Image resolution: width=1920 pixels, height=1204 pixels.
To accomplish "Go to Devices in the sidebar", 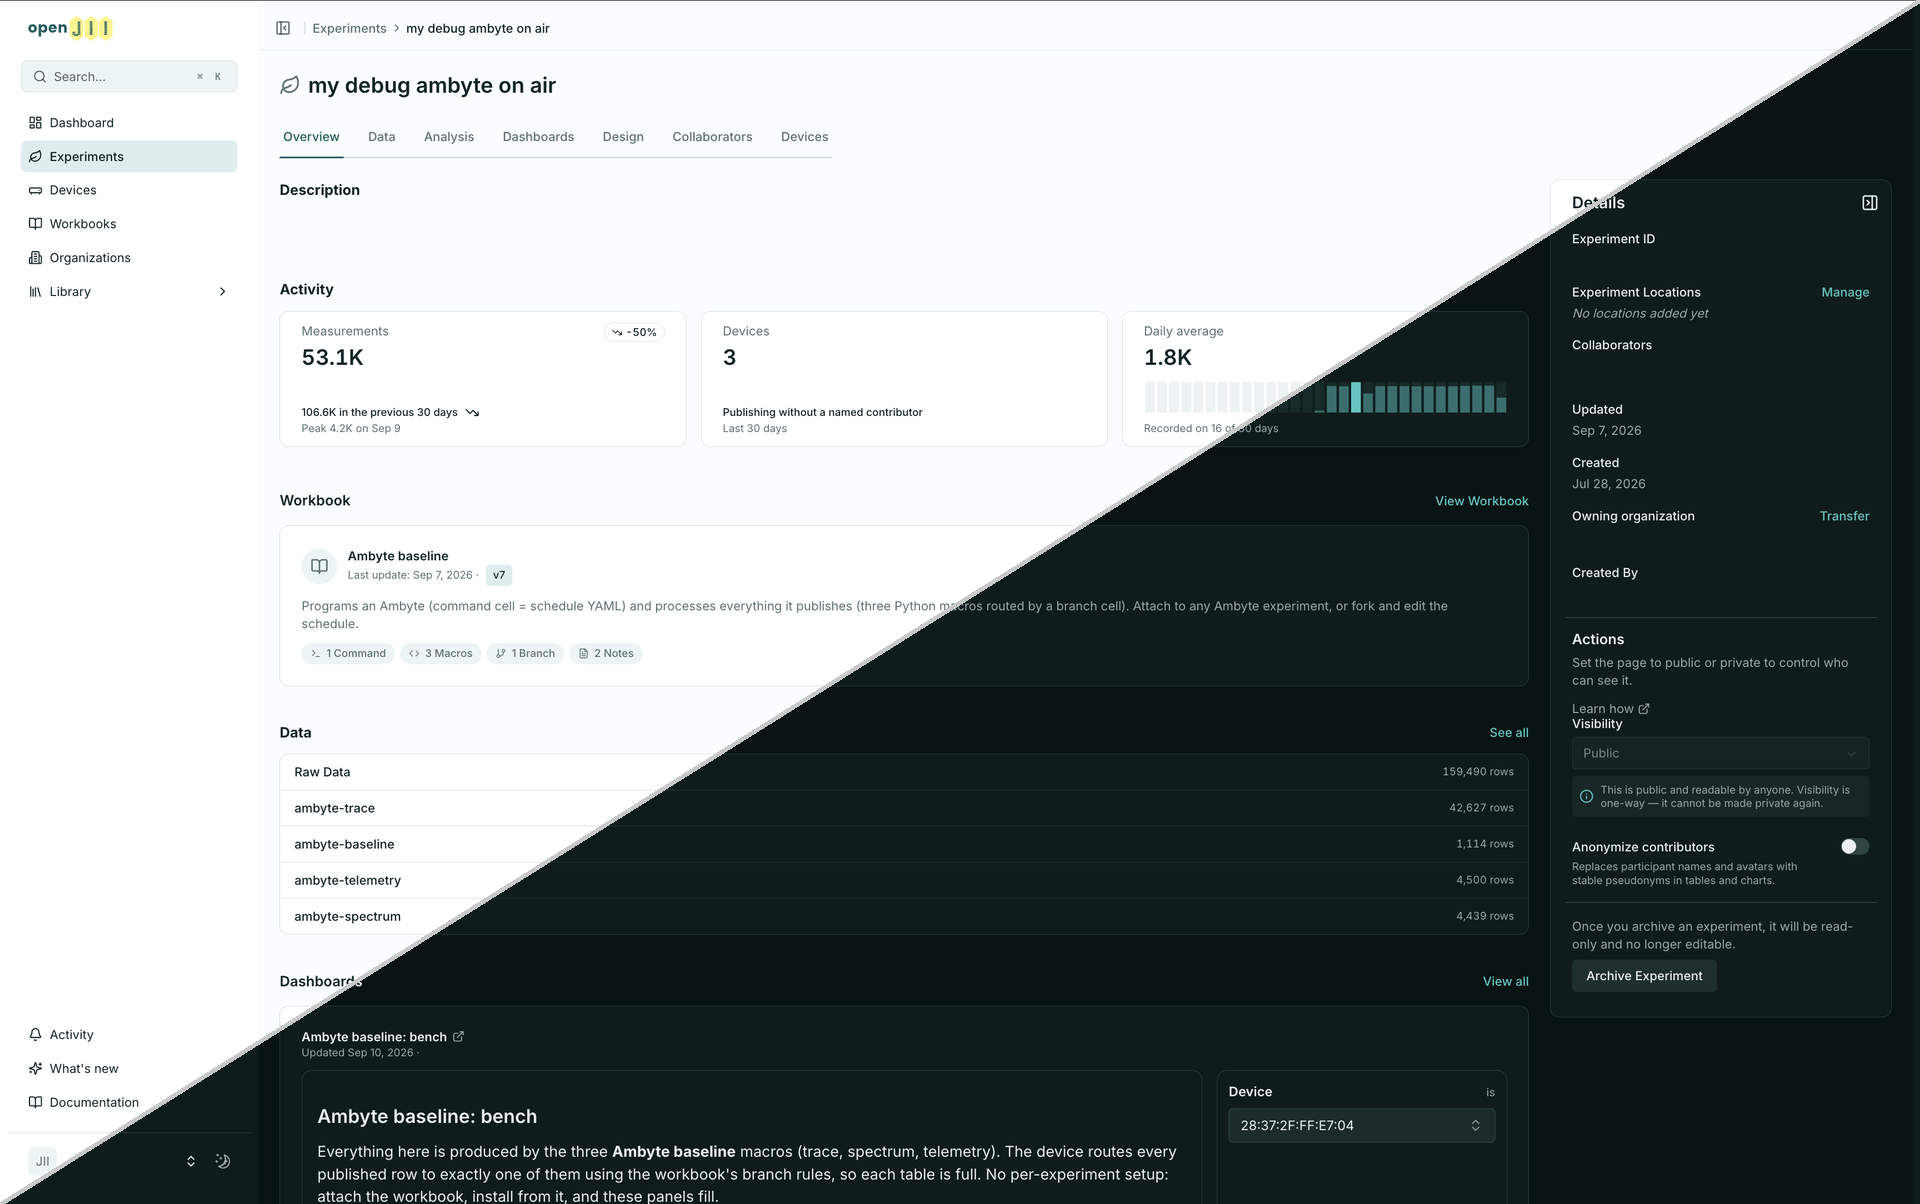I will [x=129, y=190].
